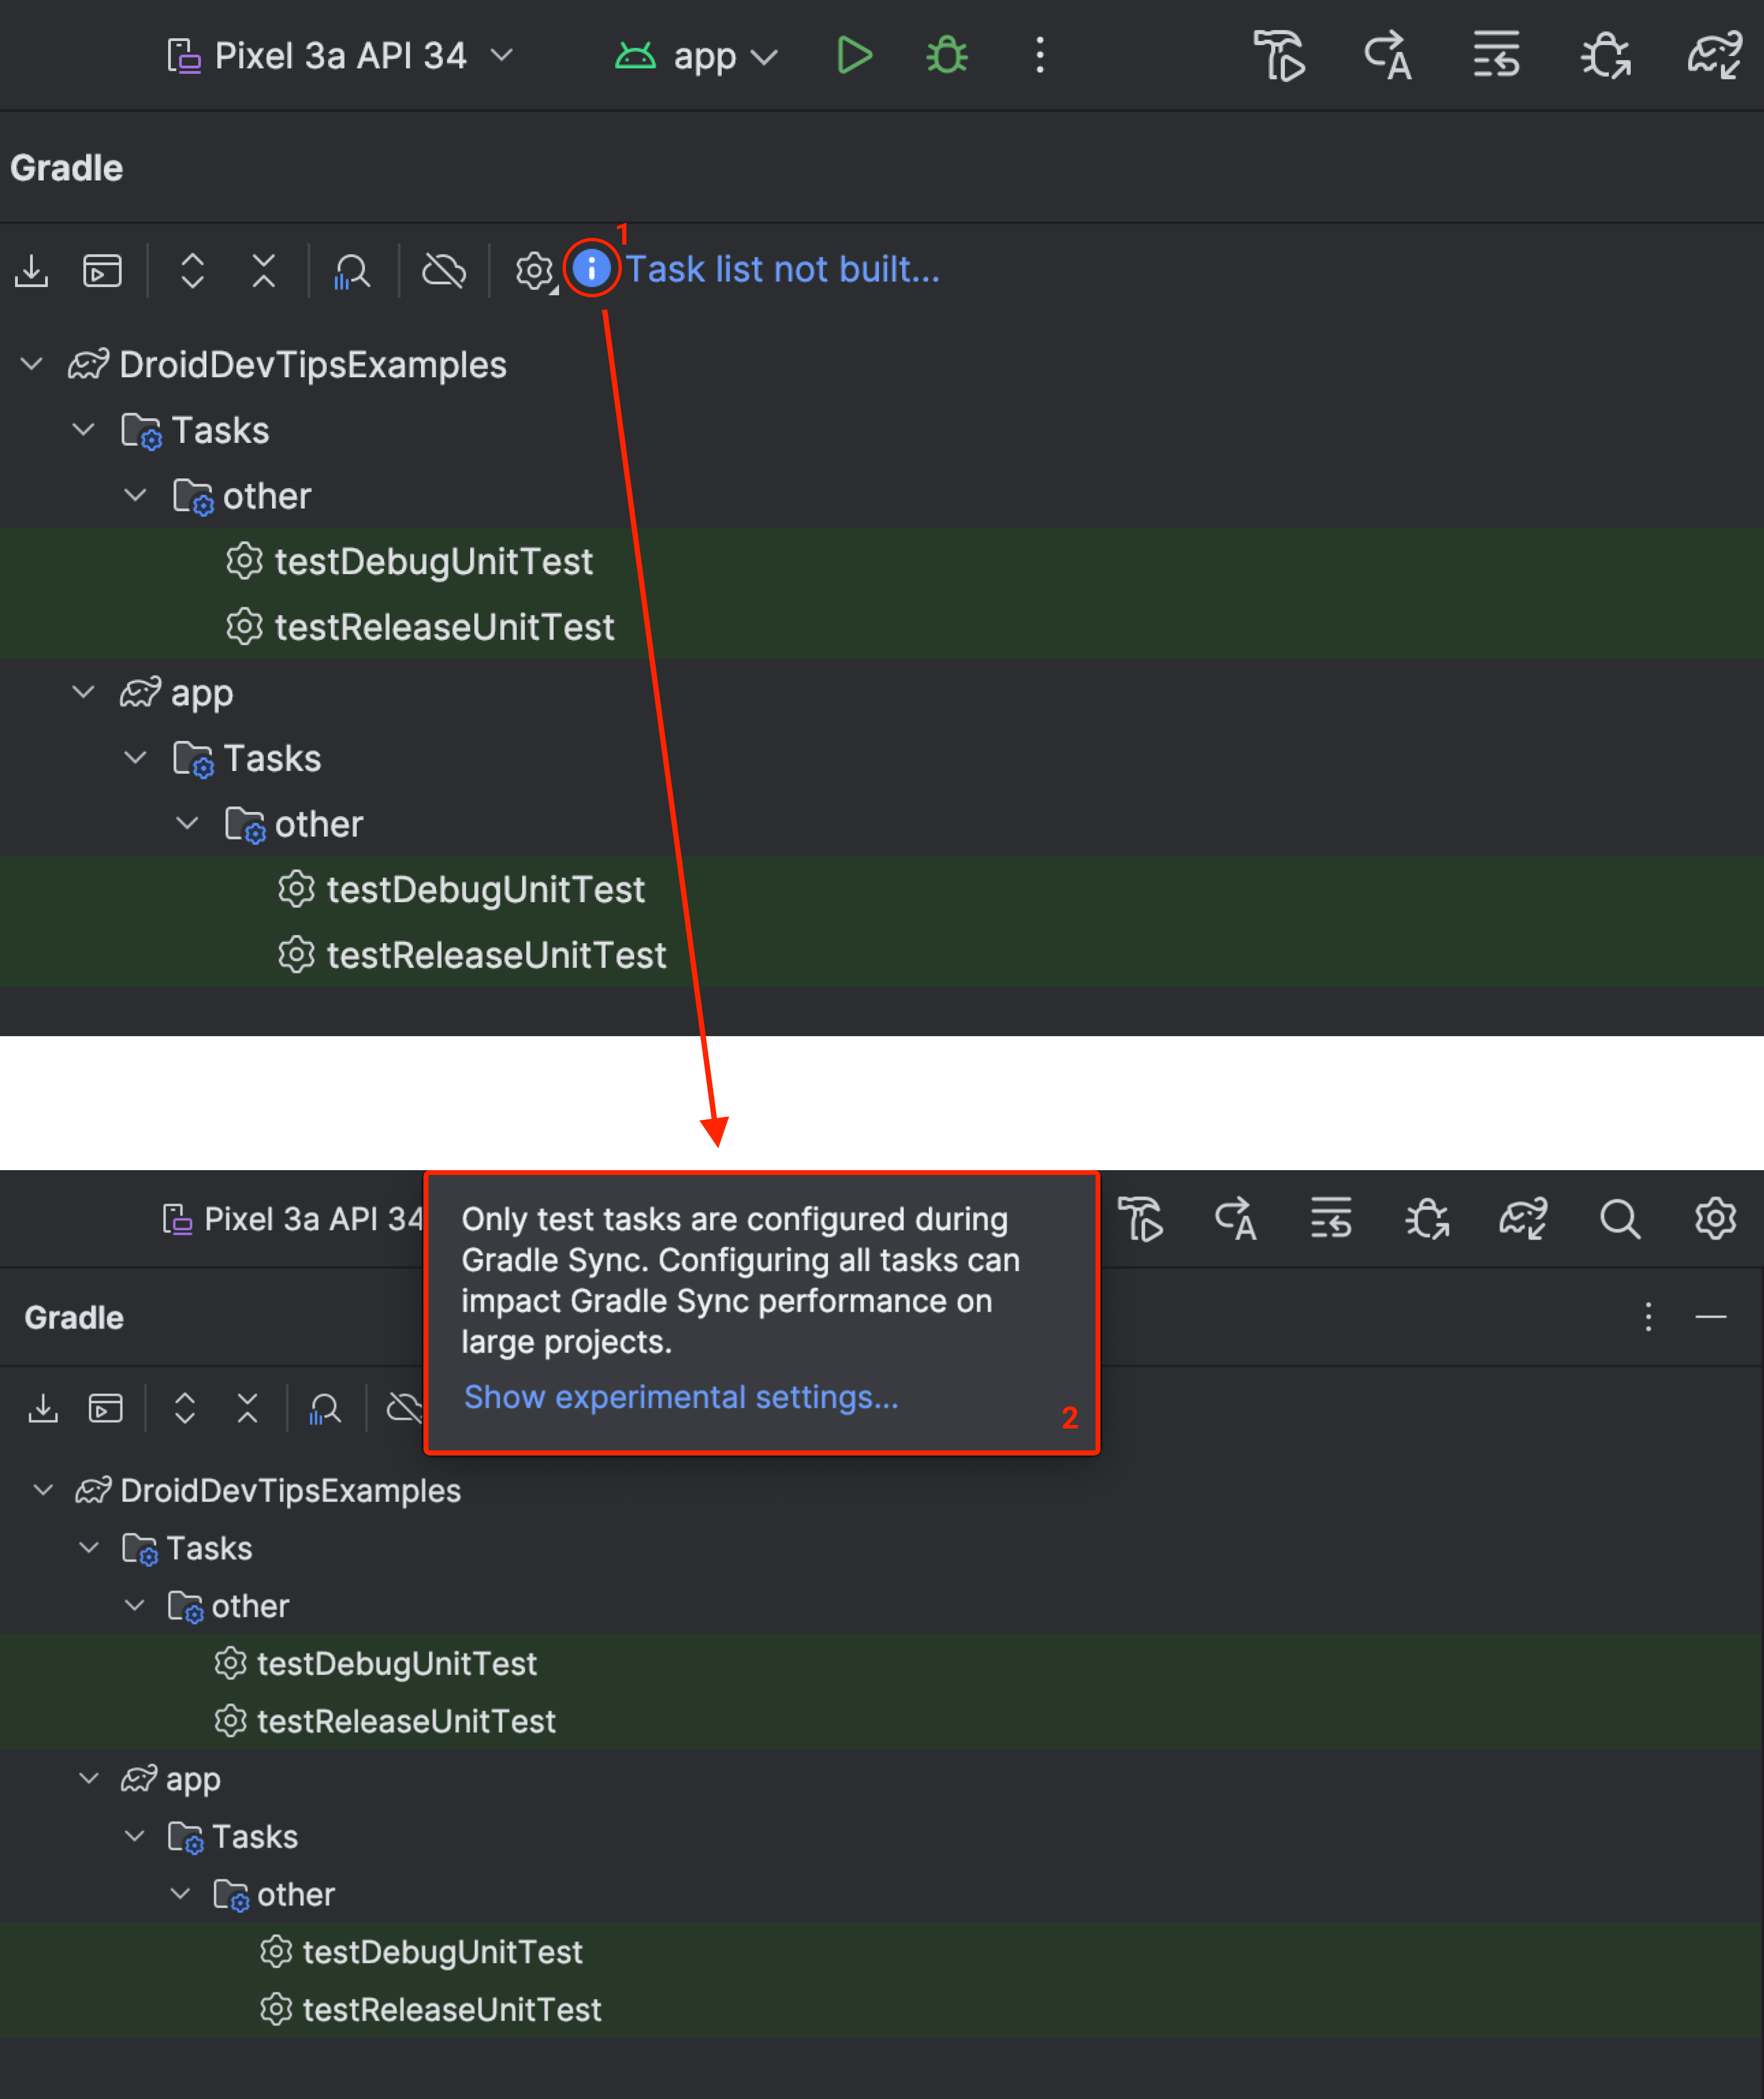Click lower toolbar attach debugger bug icon
The height and width of the screenshot is (2099, 1764).
tap(1427, 1219)
